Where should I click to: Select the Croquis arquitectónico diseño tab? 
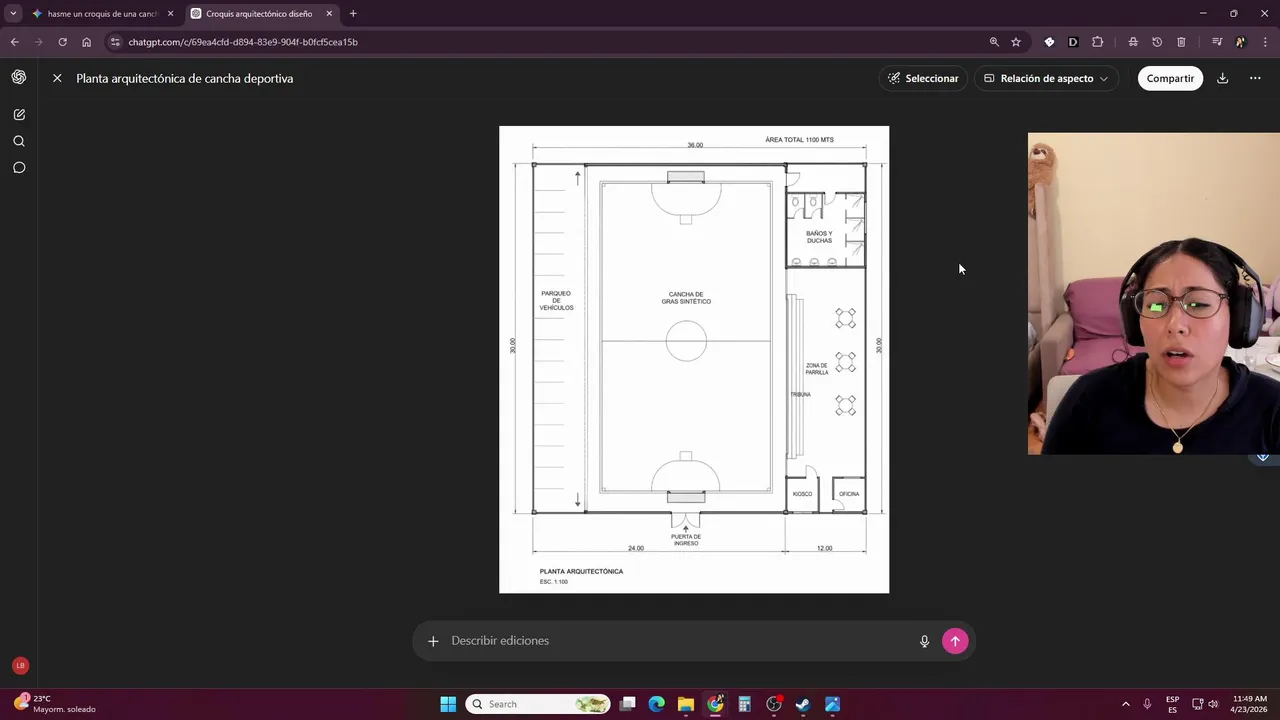click(260, 14)
